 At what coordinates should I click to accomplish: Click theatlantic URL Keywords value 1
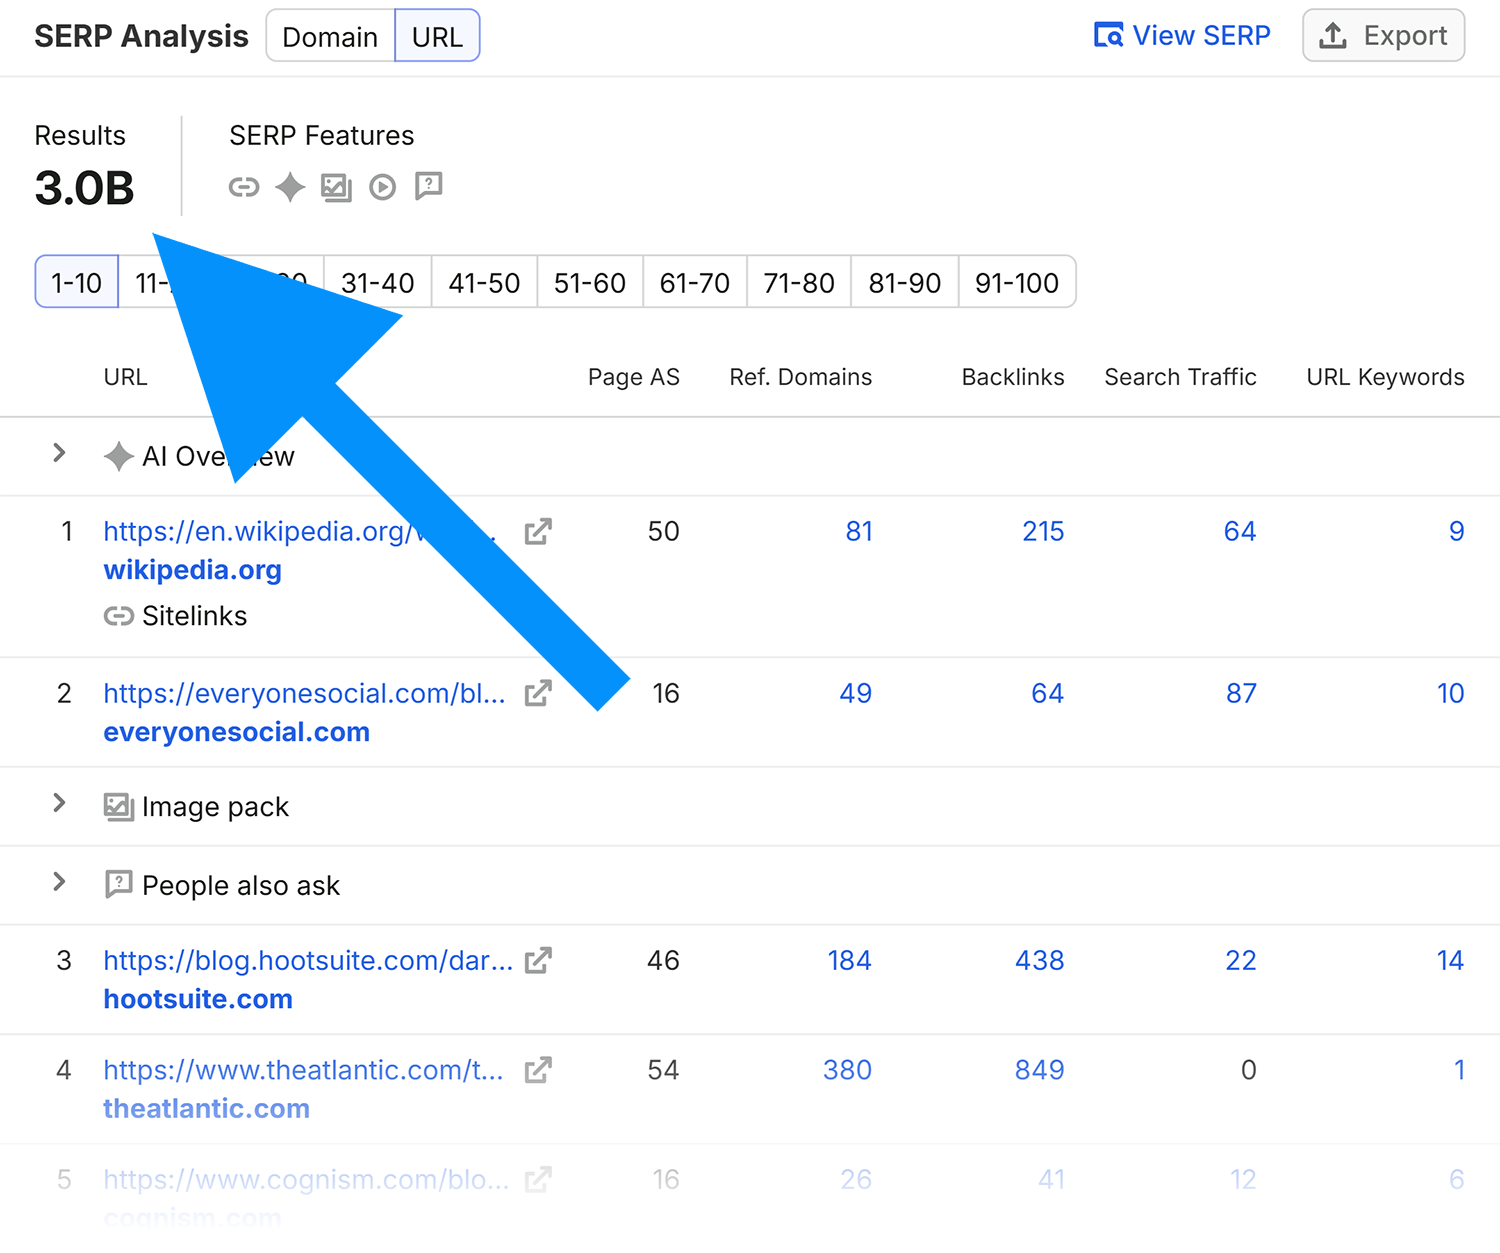click(x=1459, y=1070)
